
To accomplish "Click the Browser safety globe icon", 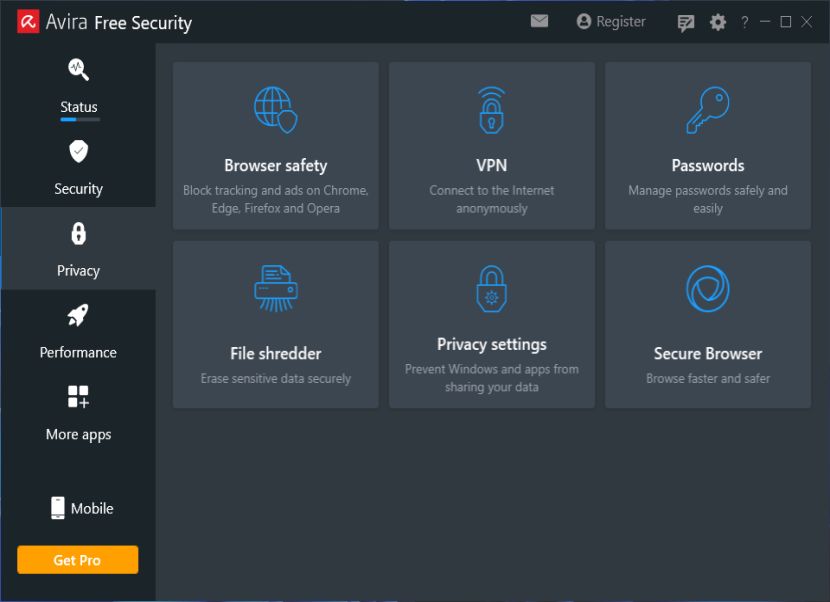I will (276, 110).
